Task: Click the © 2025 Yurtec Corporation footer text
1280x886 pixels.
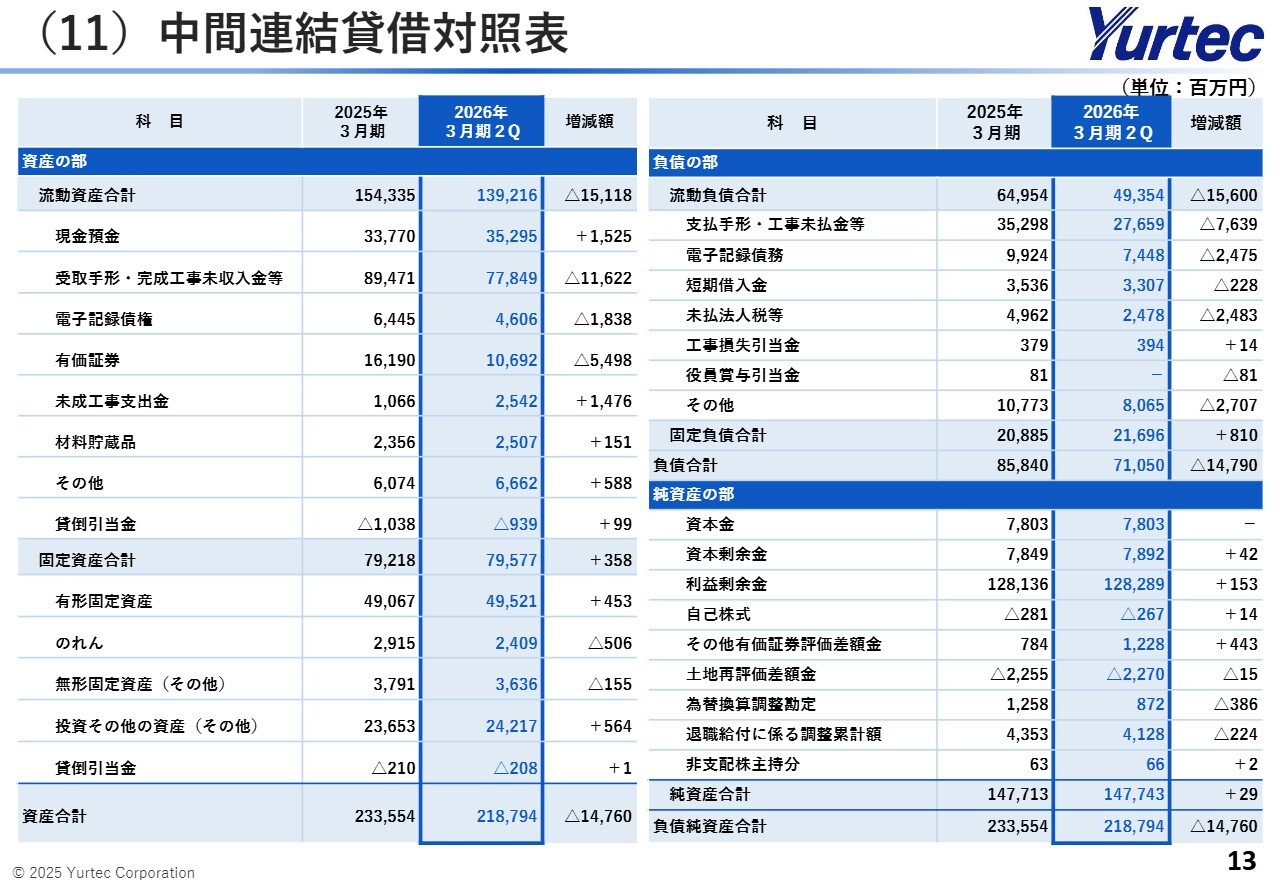Action: (x=104, y=873)
